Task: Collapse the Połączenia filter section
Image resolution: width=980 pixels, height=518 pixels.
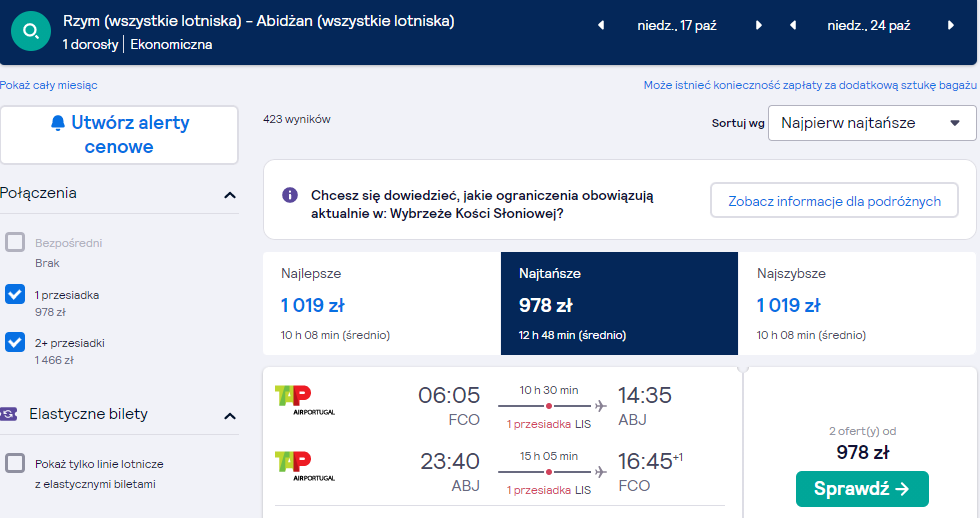Action: tap(230, 196)
